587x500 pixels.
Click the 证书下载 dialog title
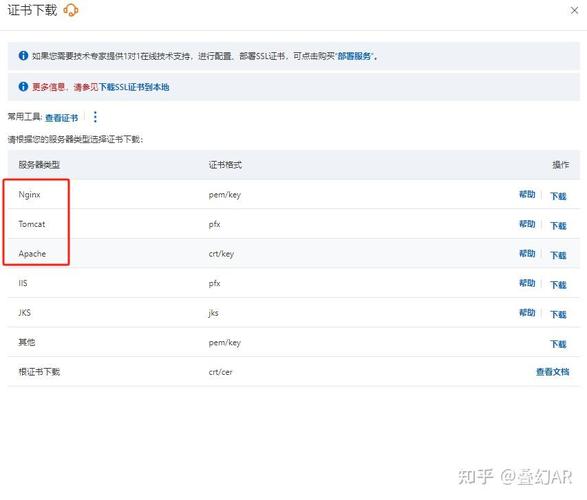[32, 10]
